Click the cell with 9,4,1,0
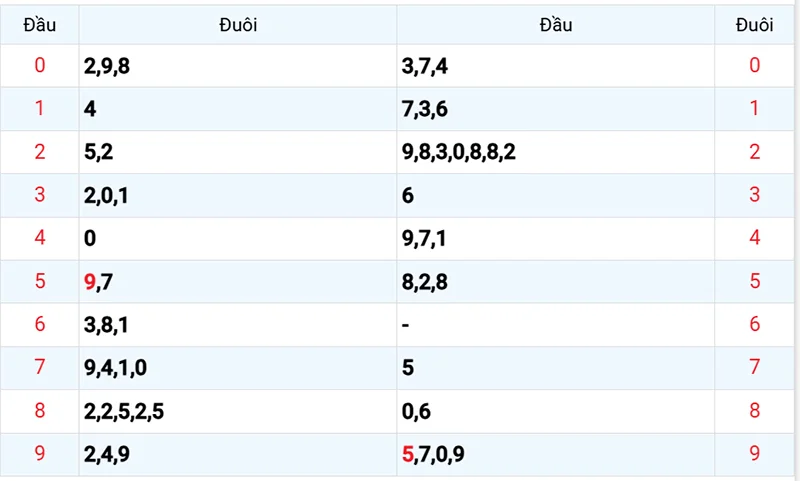The image size is (800, 481). (x=115, y=368)
